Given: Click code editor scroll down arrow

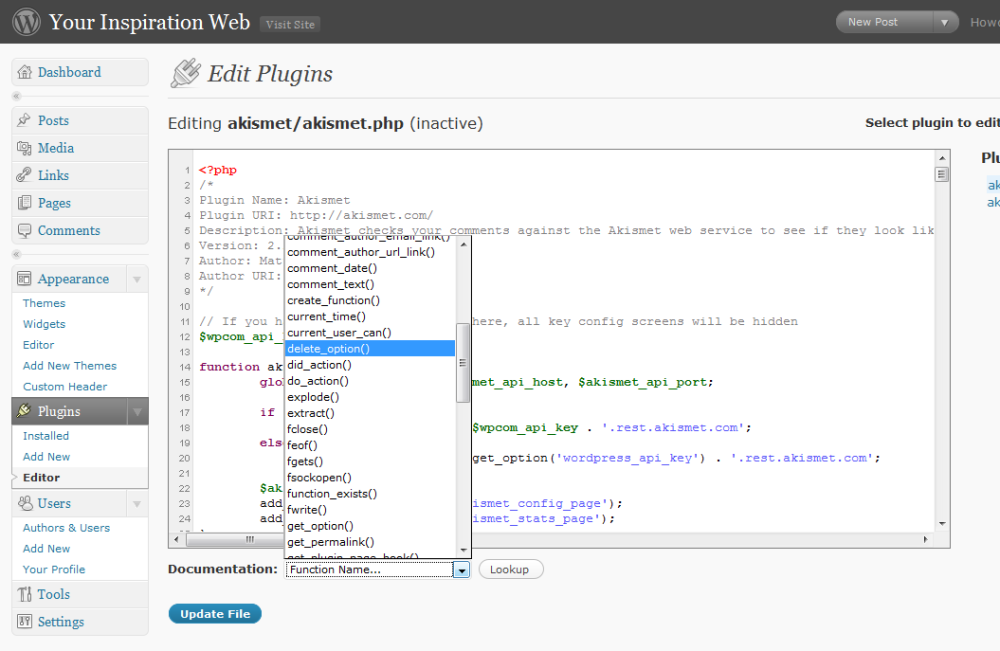Looking at the screenshot, I should pos(942,524).
